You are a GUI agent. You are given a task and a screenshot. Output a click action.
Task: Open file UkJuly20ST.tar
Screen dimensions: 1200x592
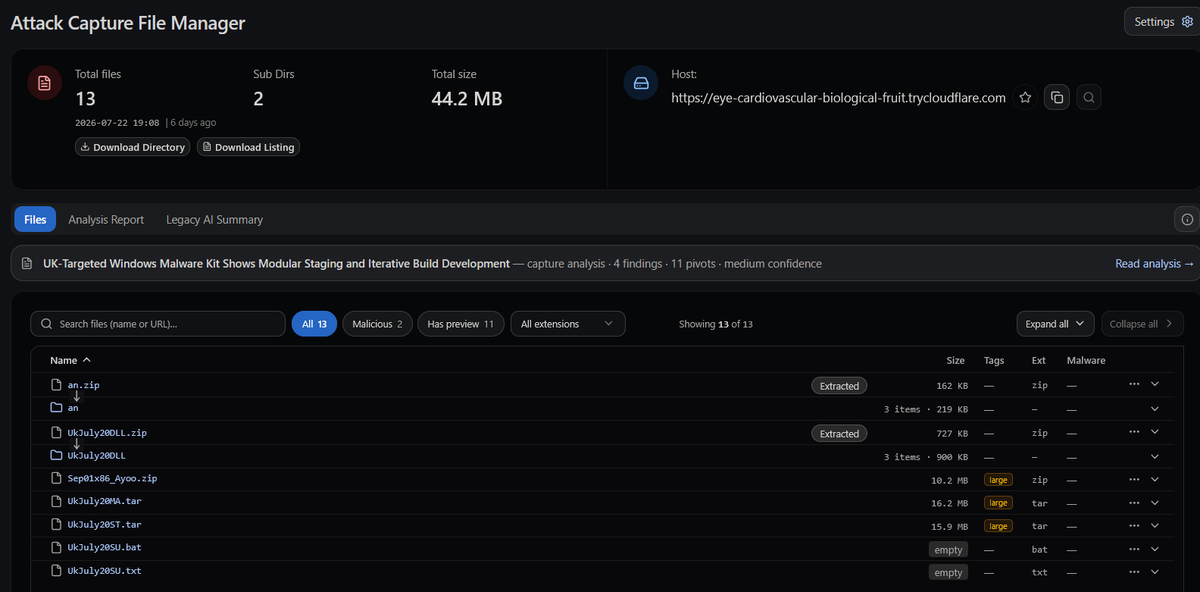pyautogui.click(x=105, y=525)
